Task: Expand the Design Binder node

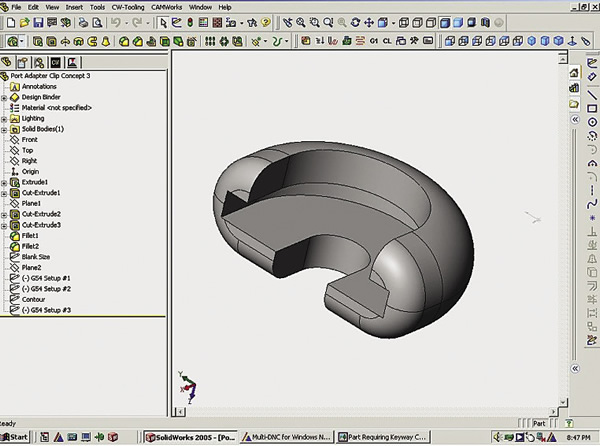Action: [4, 98]
